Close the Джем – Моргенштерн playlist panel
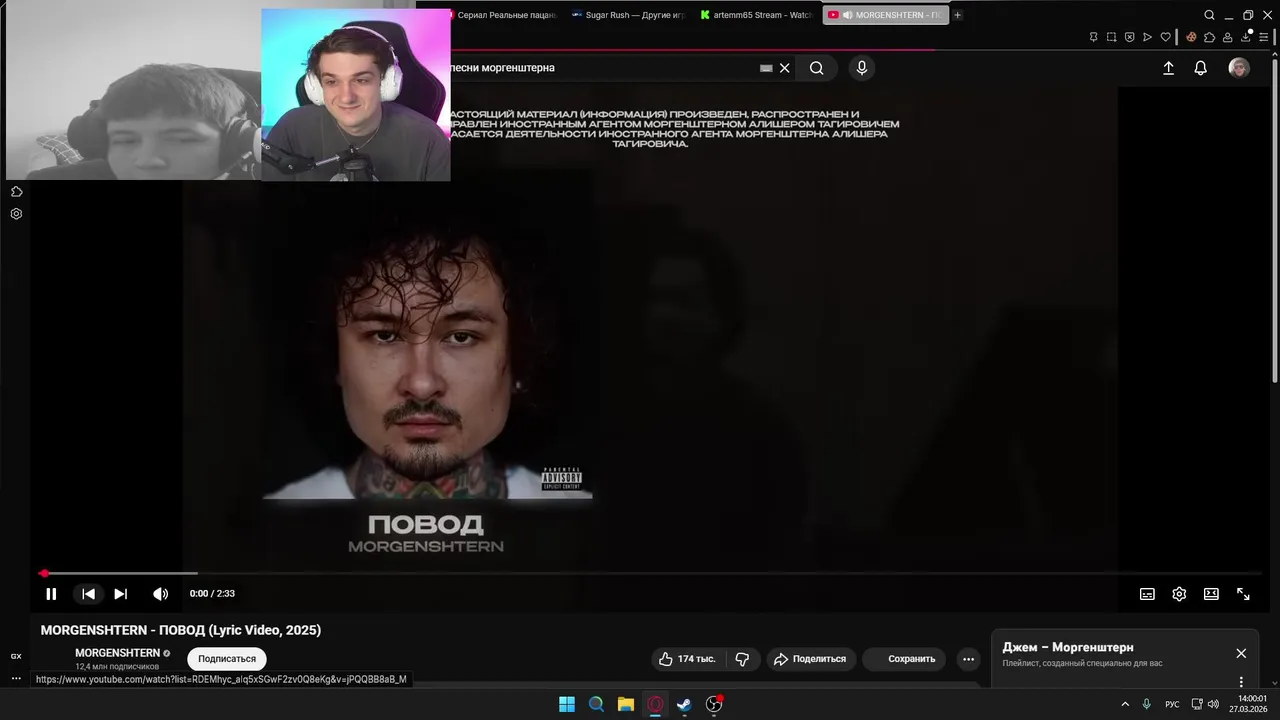 [1241, 653]
